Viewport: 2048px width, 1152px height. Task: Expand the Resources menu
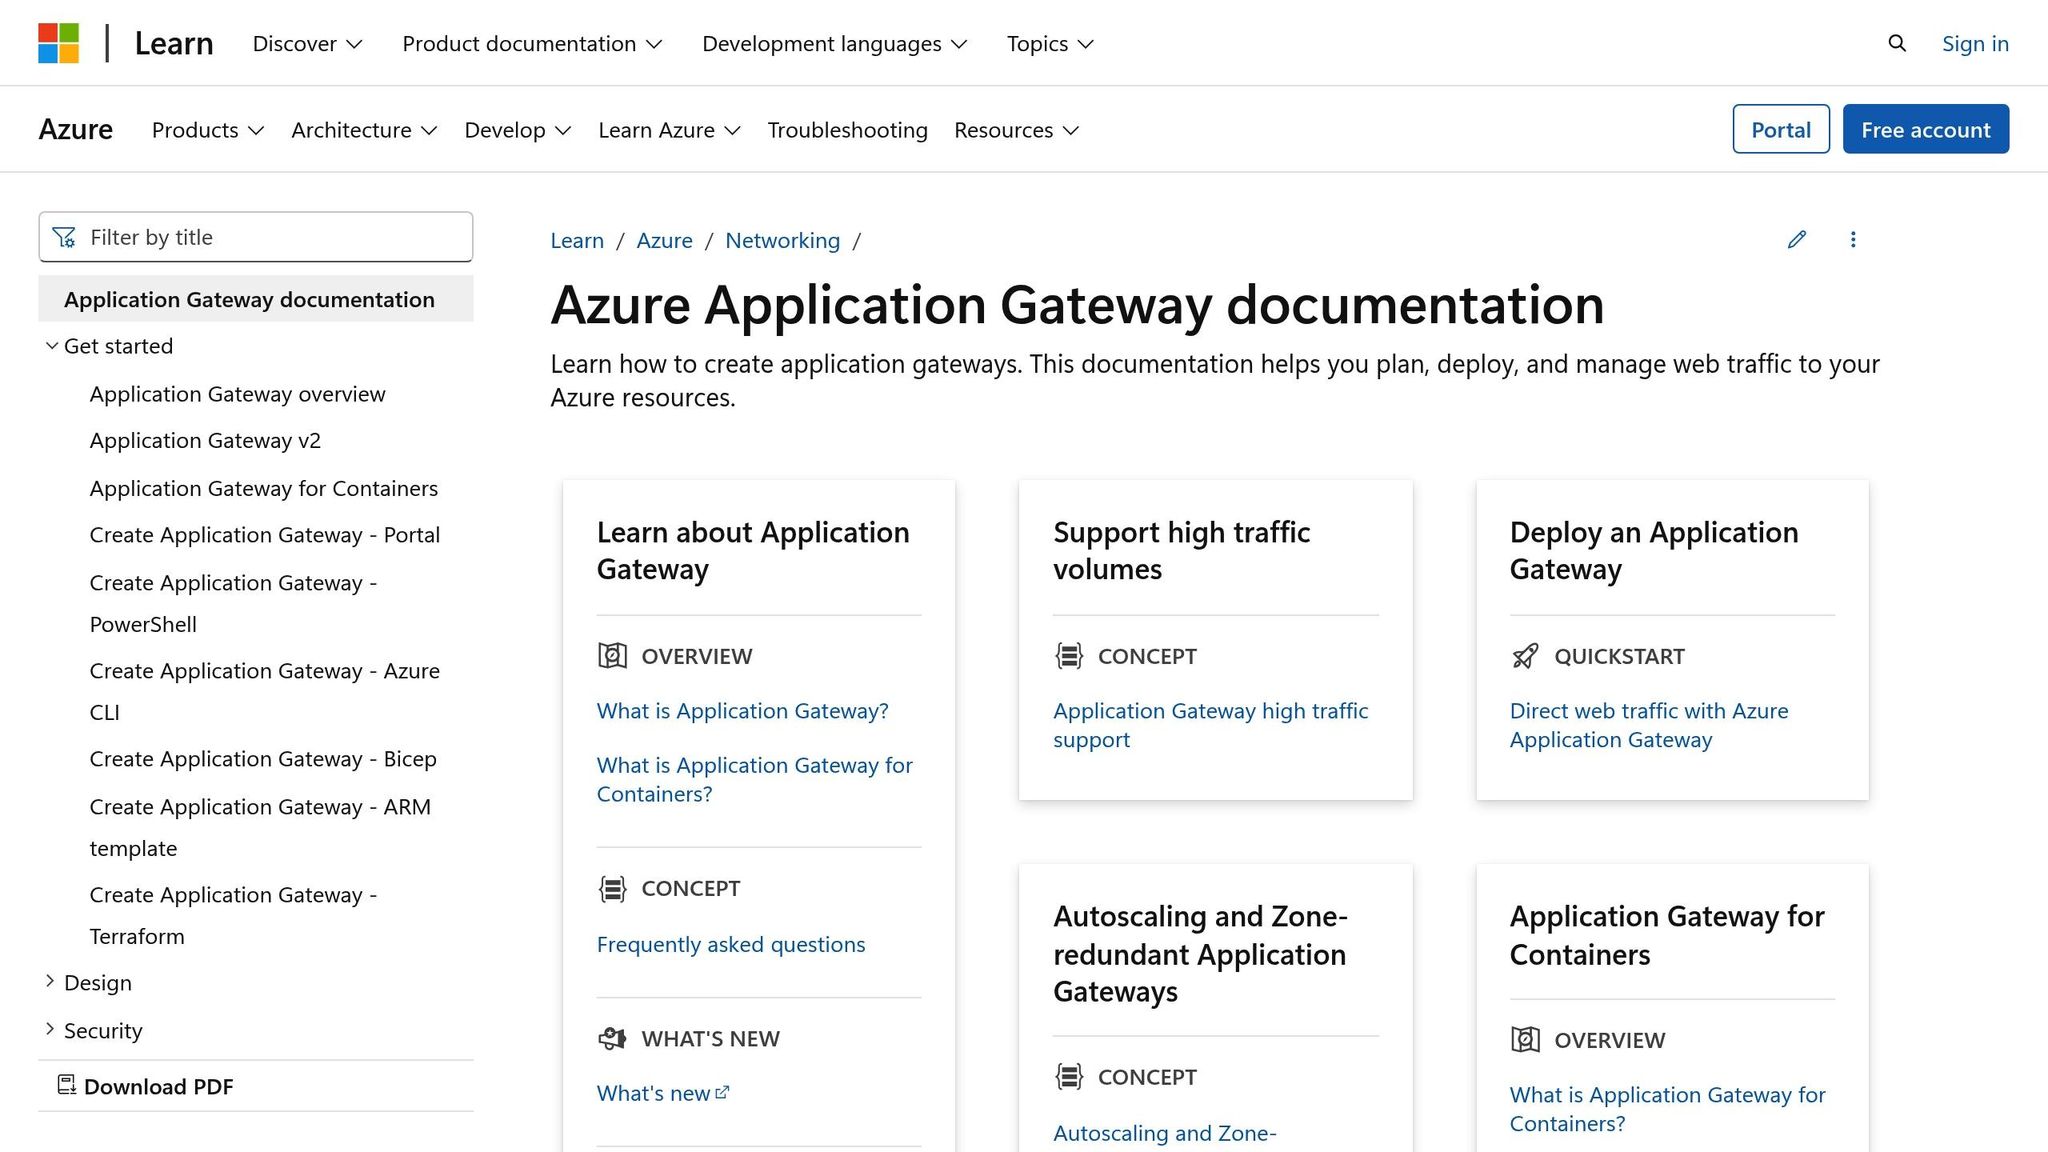click(1016, 130)
